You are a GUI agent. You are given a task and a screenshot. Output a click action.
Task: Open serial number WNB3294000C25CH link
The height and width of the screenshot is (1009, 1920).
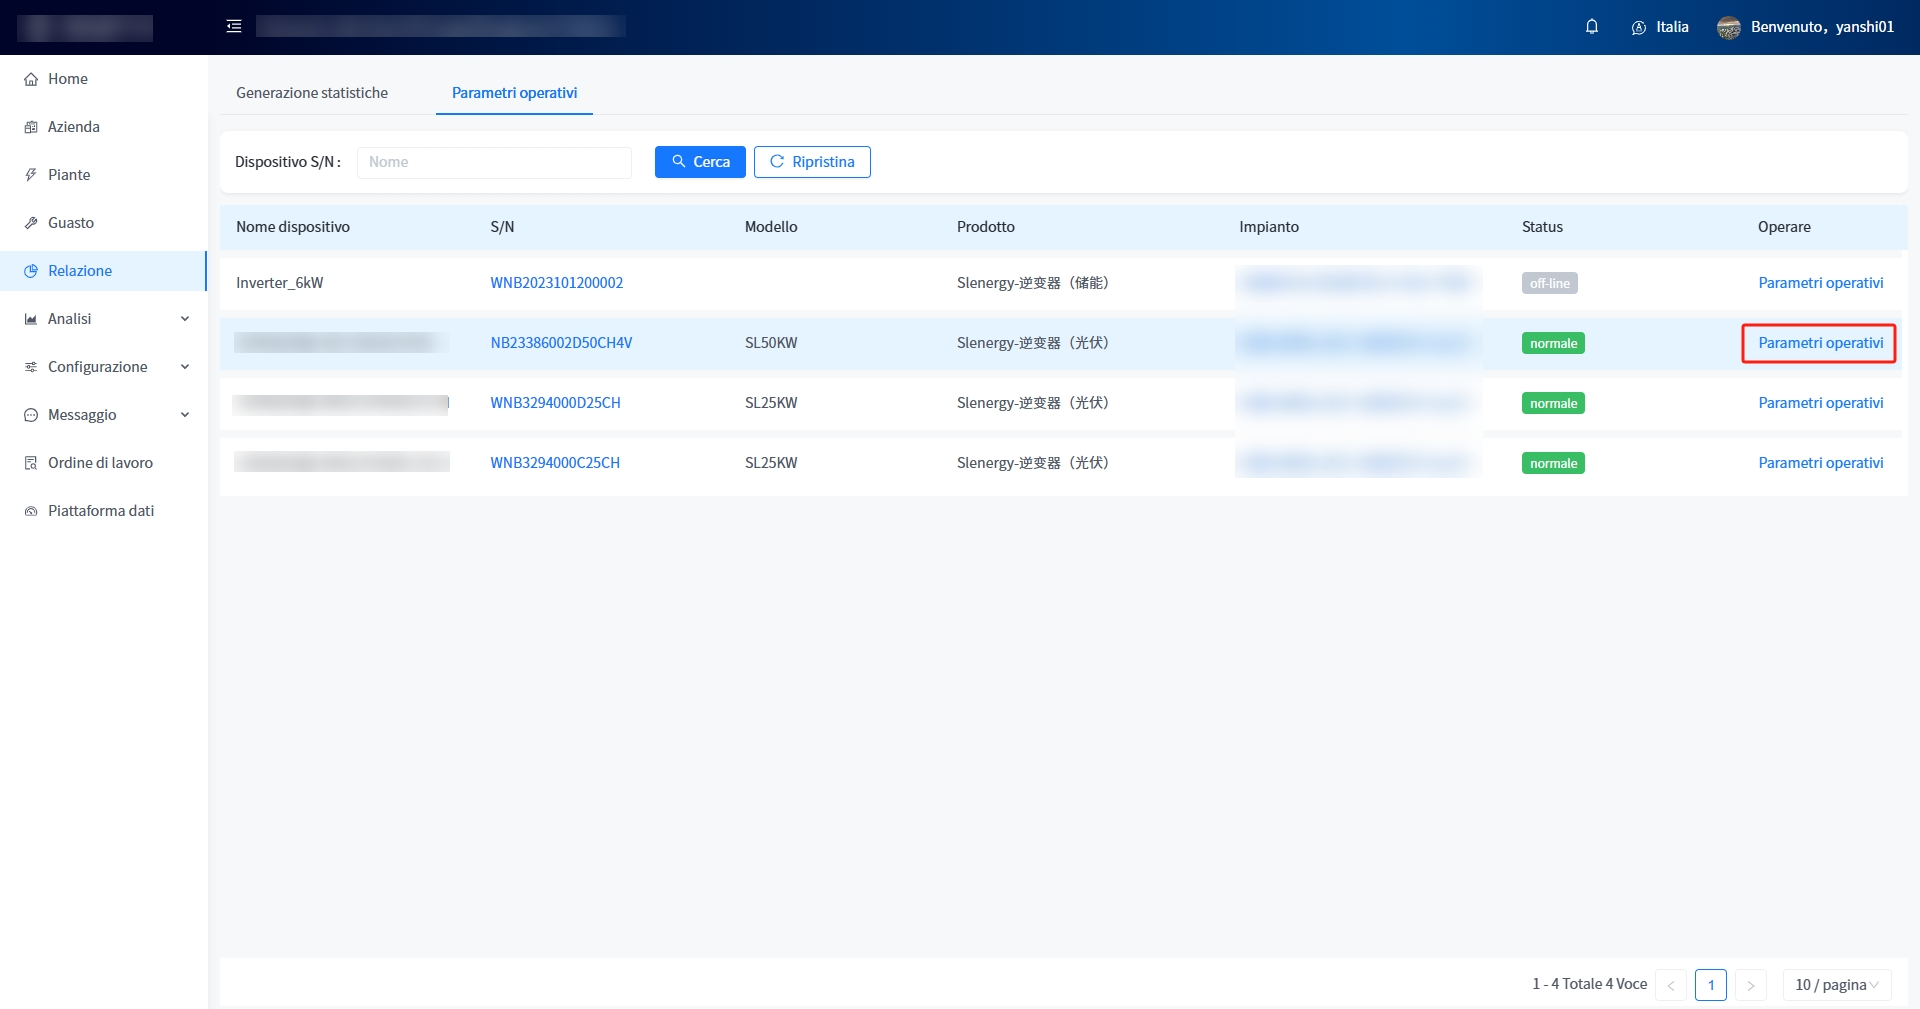[x=555, y=463]
